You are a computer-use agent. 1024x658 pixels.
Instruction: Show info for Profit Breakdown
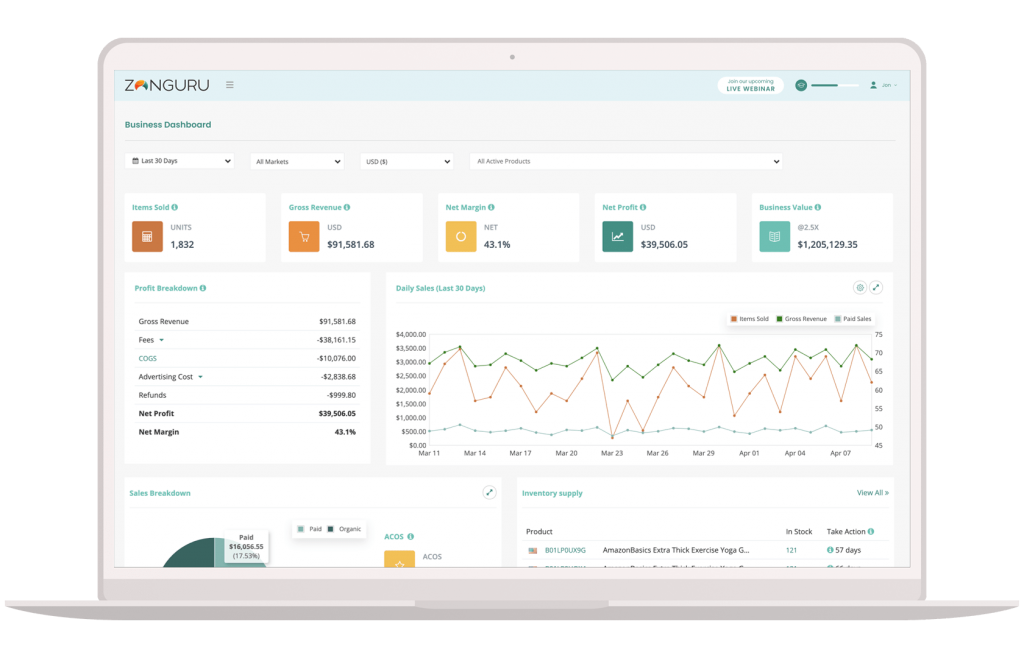pyautogui.click(x=203, y=288)
